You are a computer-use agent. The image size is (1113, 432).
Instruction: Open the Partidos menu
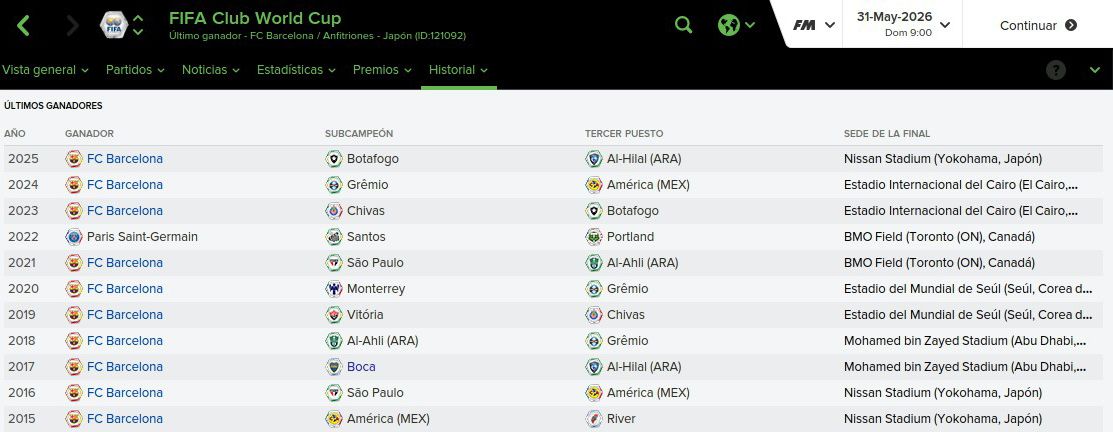tap(135, 70)
